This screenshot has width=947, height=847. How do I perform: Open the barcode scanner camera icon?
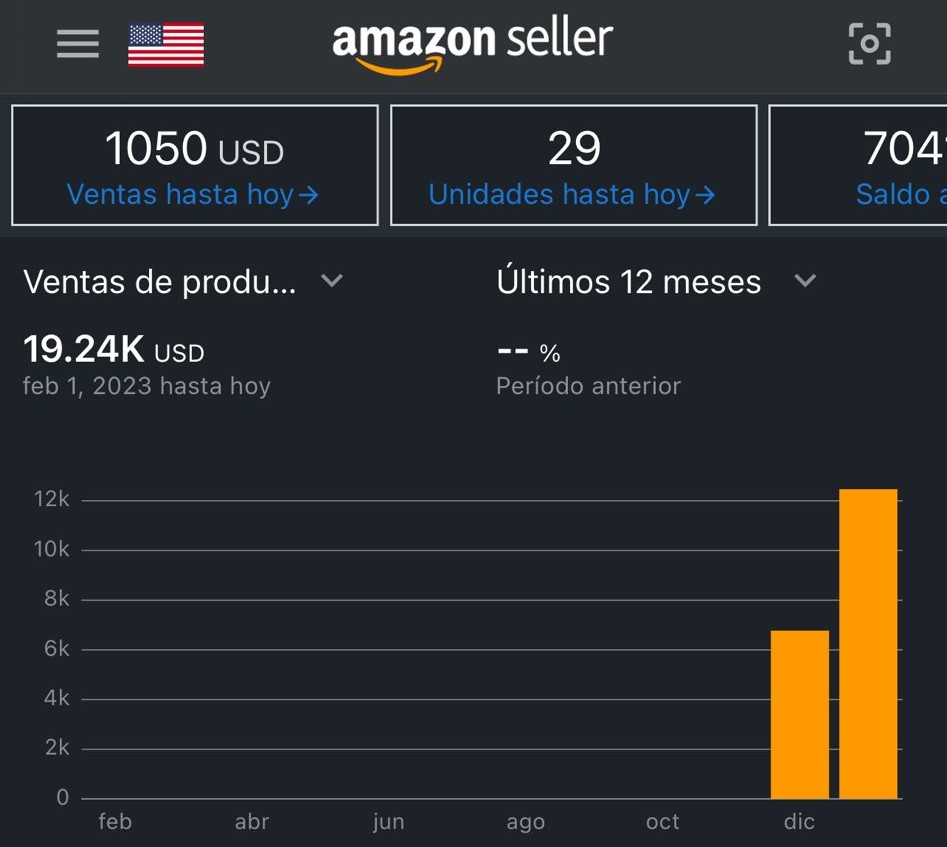[869, 43]
